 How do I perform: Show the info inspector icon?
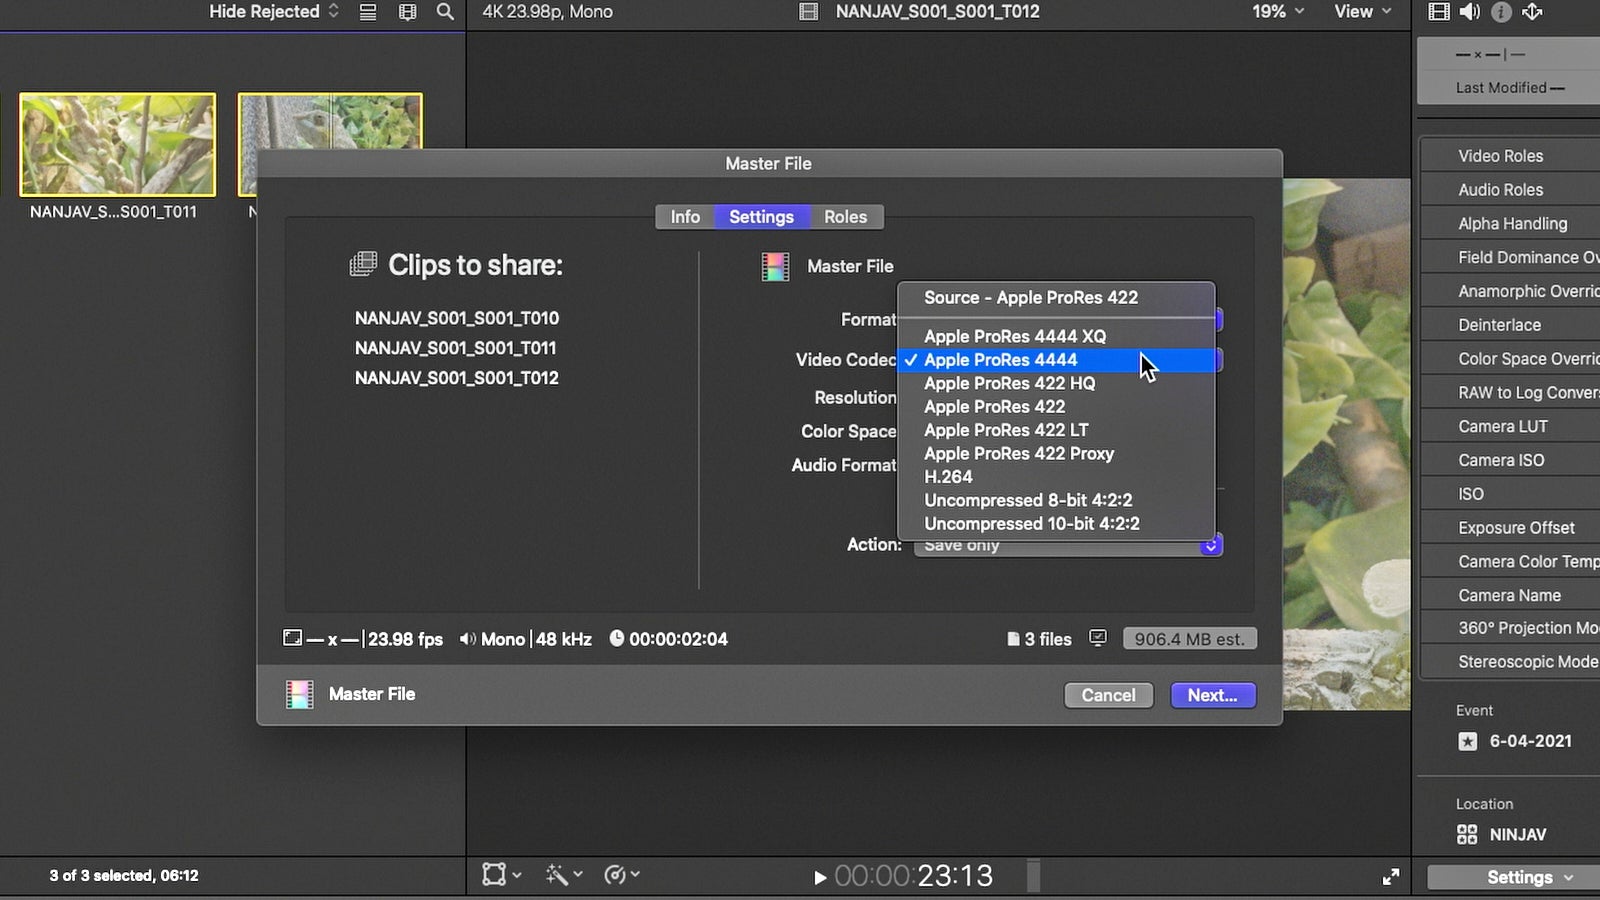[1501, 12]
